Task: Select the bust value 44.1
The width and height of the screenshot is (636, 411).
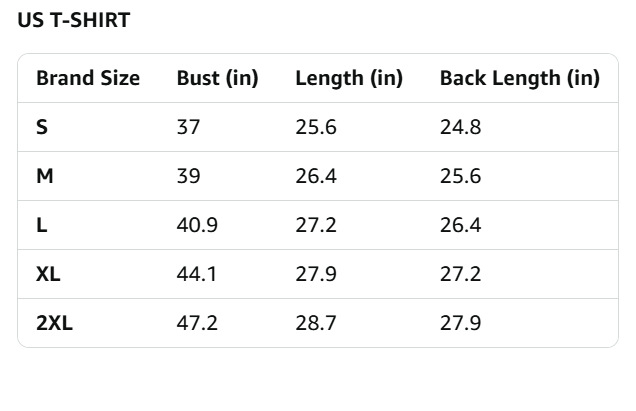Action: 197,274
